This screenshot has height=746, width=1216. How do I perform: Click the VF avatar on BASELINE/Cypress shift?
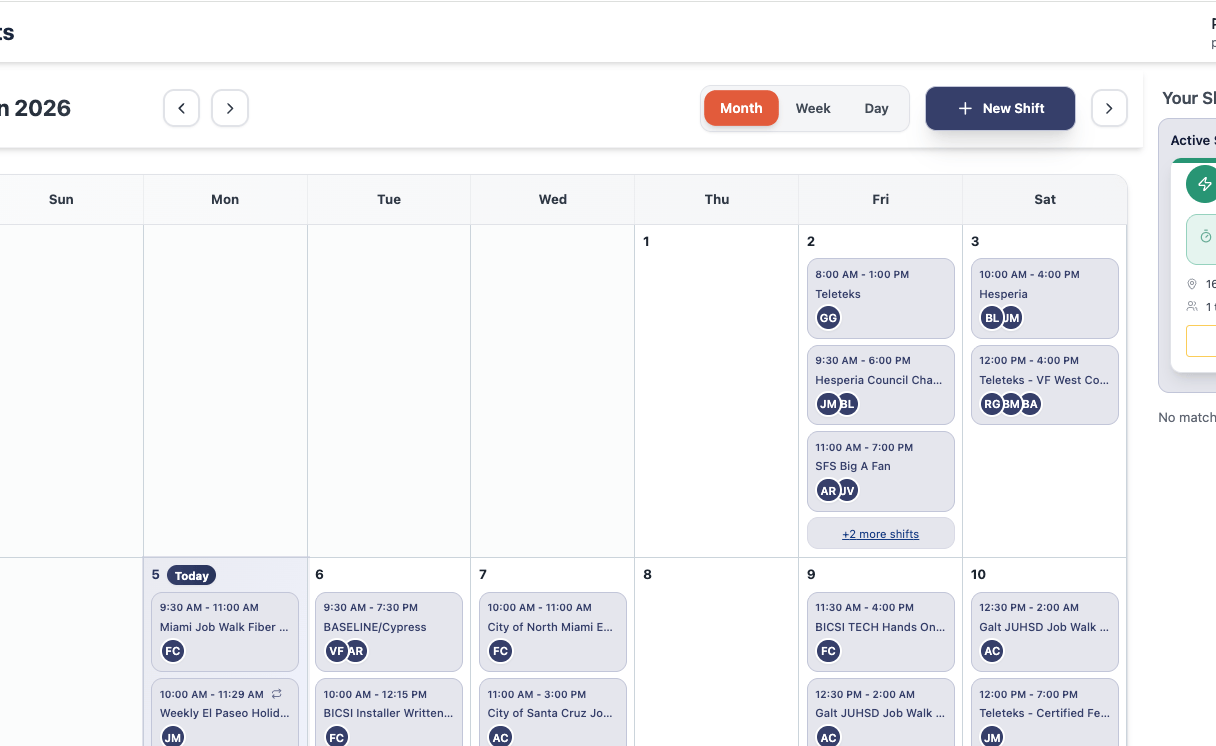pos(337,651)
